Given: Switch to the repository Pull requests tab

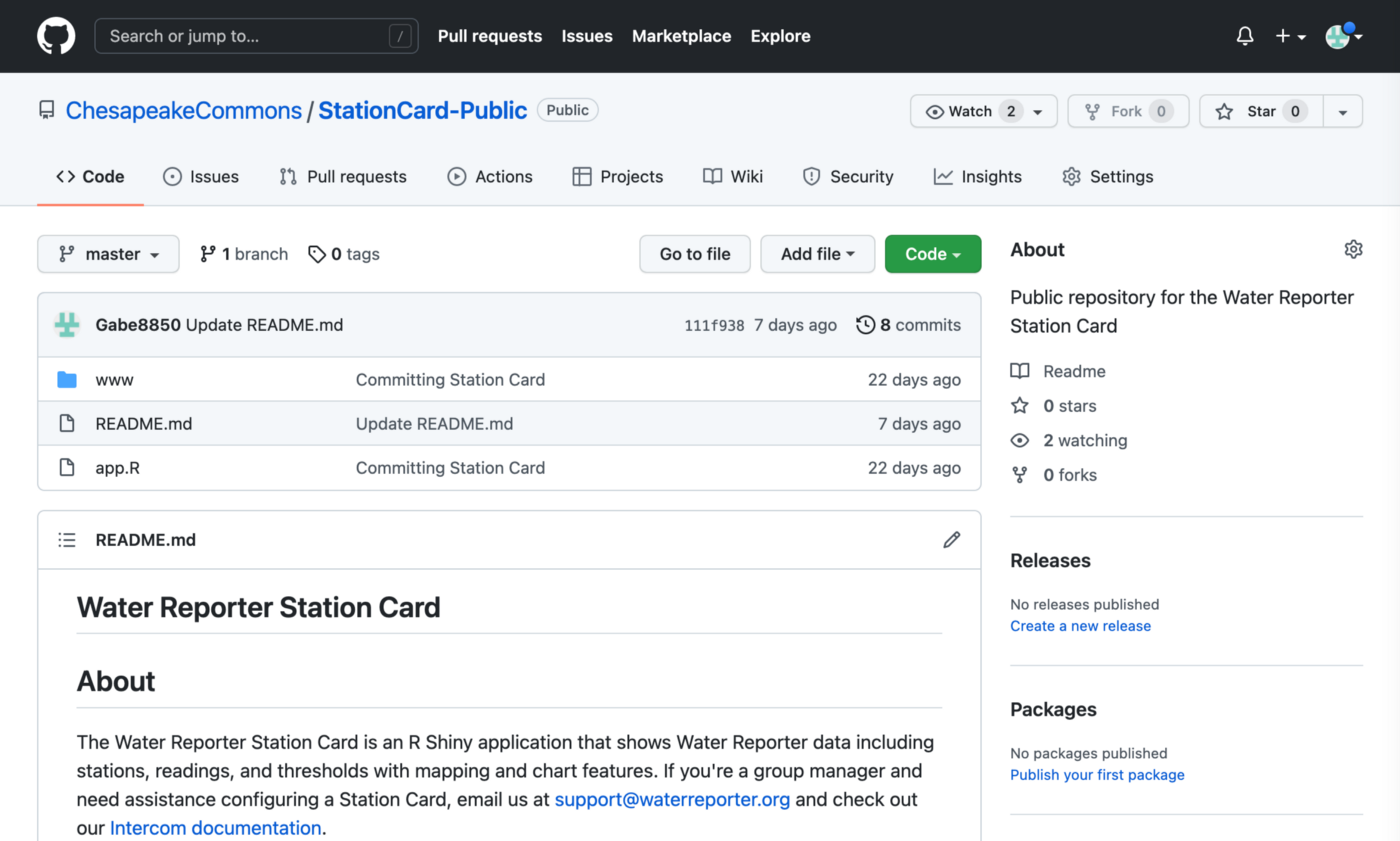Looking at the screenshot, I should coord(343,176).
